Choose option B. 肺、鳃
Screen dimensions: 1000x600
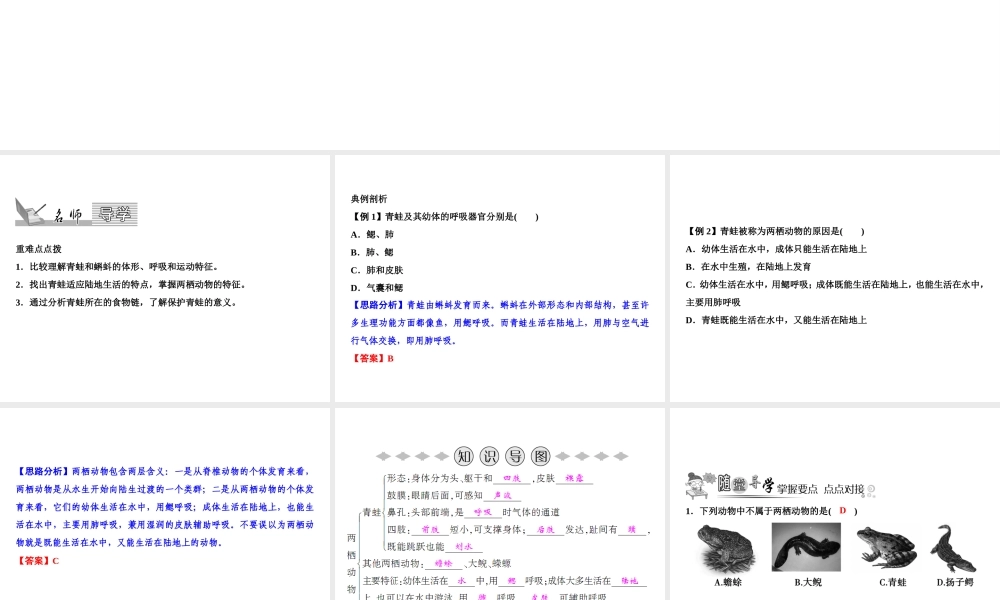coord(372,252)
